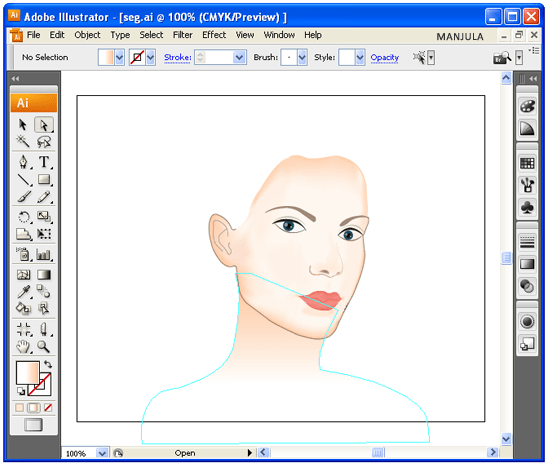This screenshot has height=466, width=548.
Task: Open the Color palette panel icon
Action: 527,106
